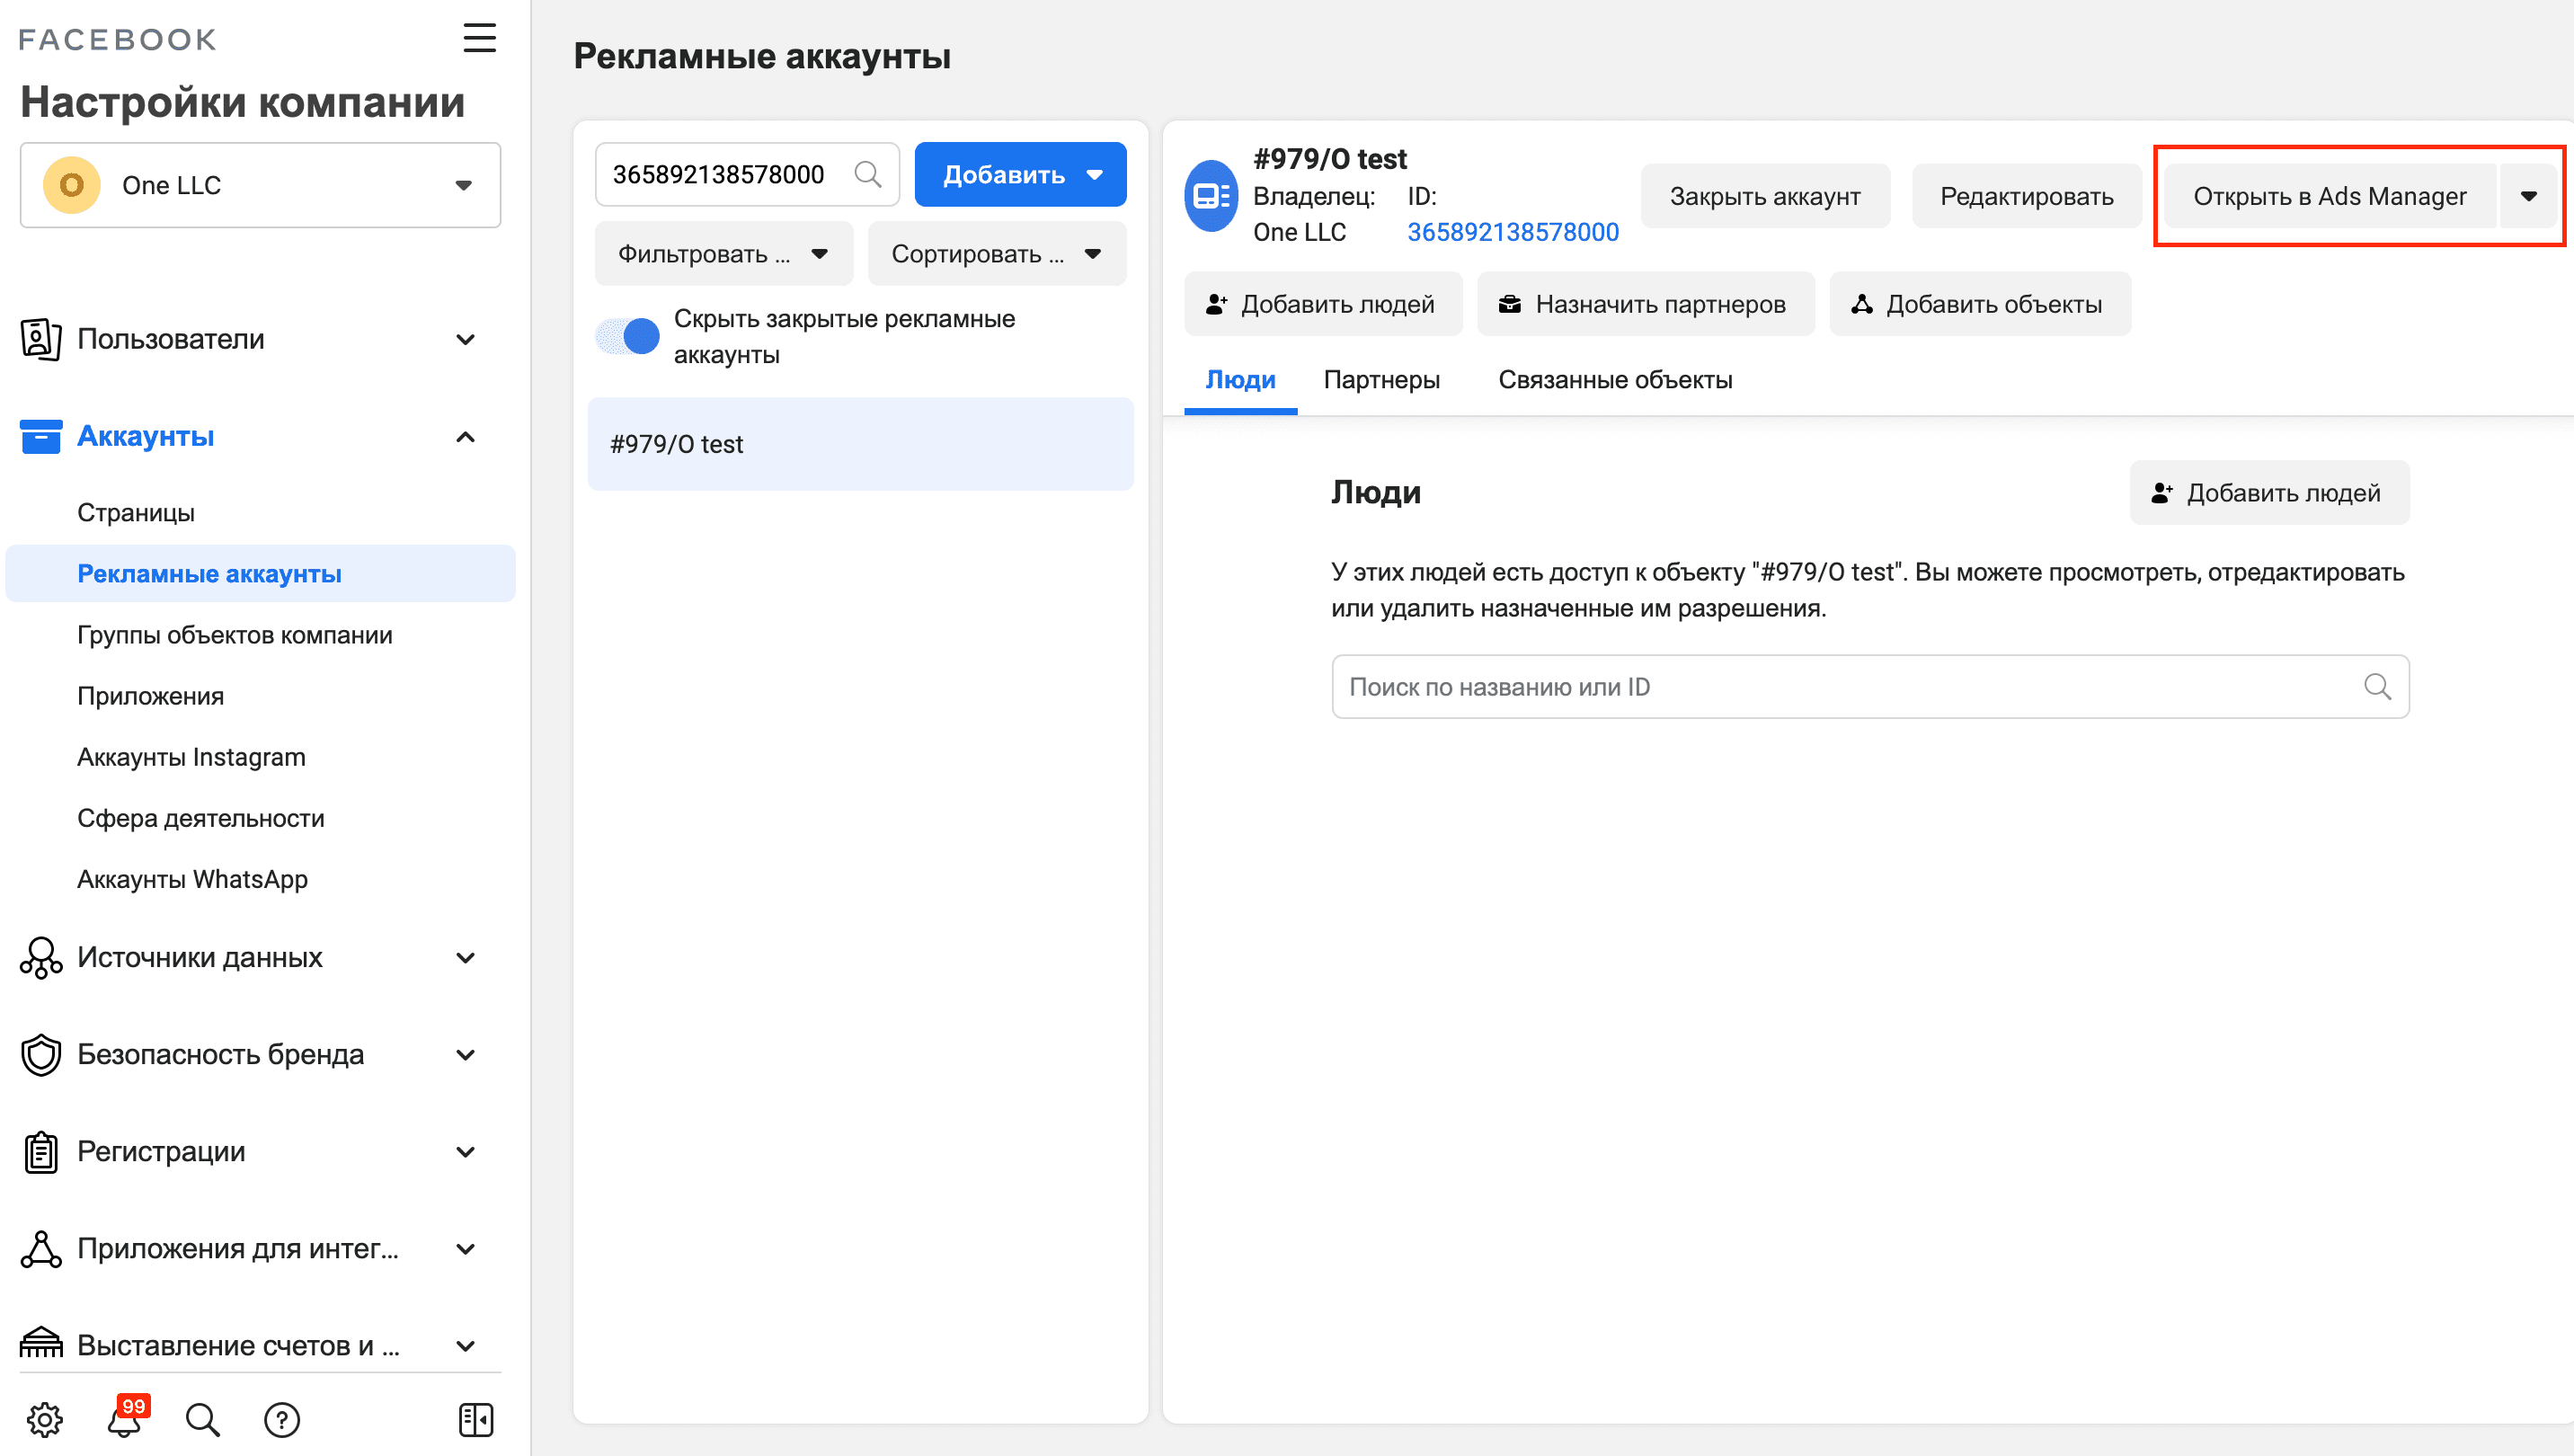
Task: Expand Приложения для интег... chevron
Action: tap(465, 1248)
